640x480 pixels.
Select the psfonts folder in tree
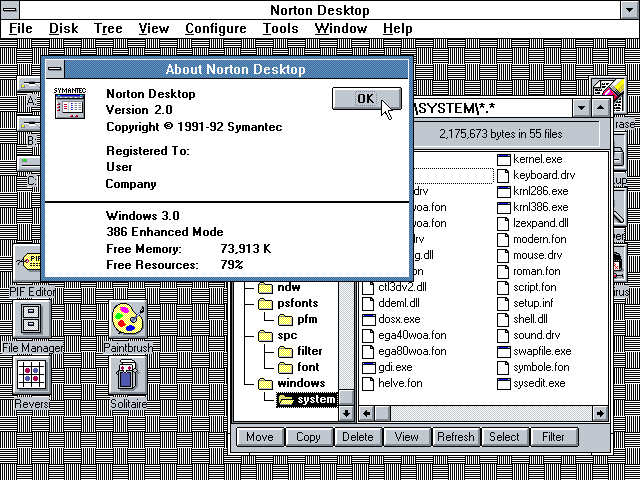point(288,303)
